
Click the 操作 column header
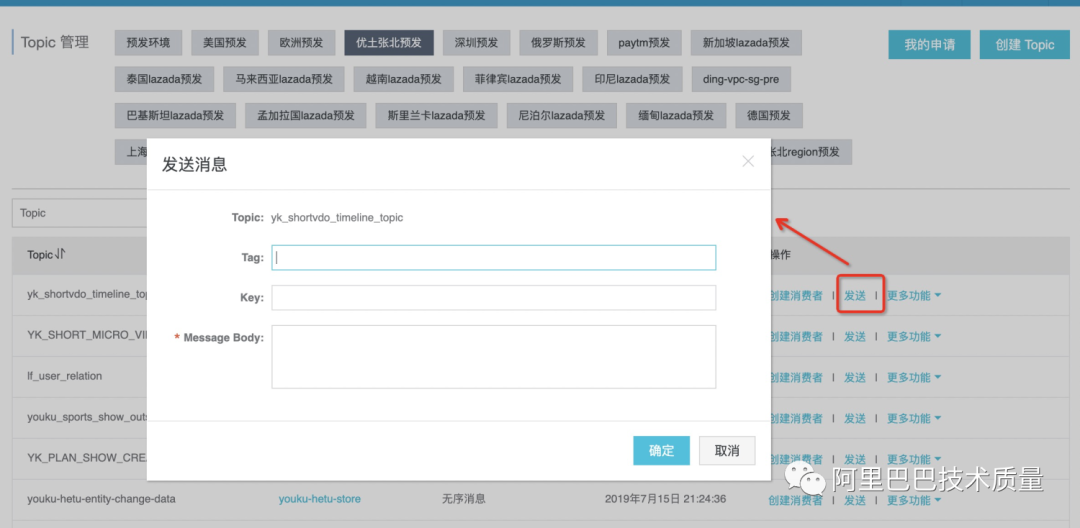coord(780,255)
